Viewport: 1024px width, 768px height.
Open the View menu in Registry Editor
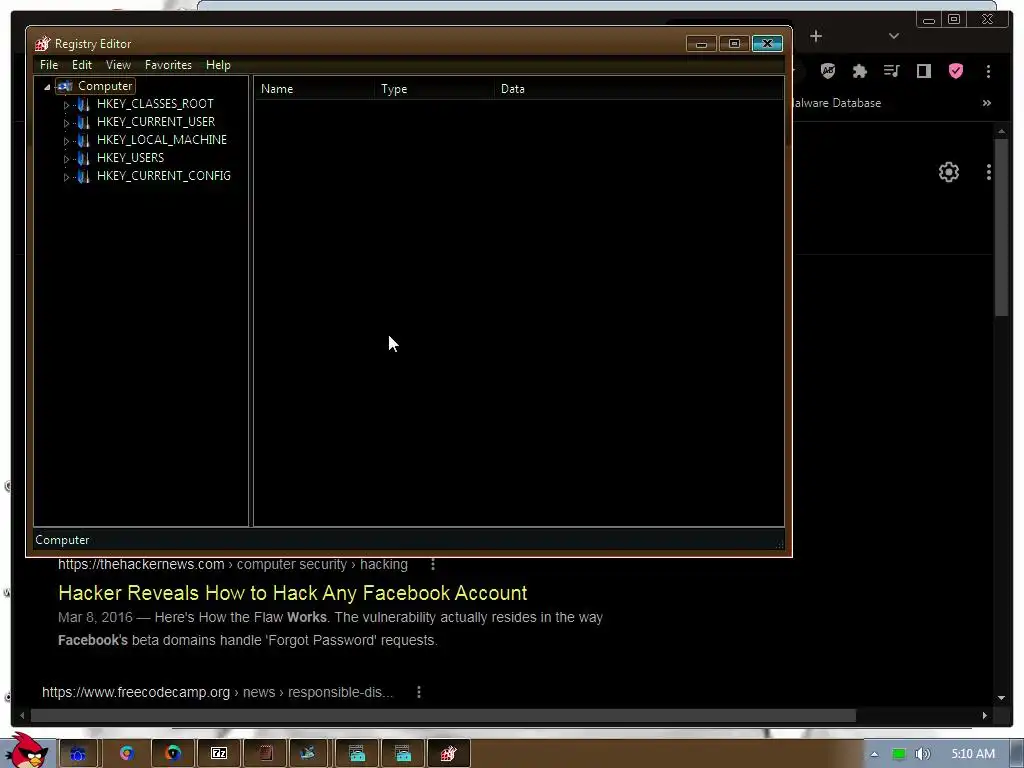click(x=118, y=65)
